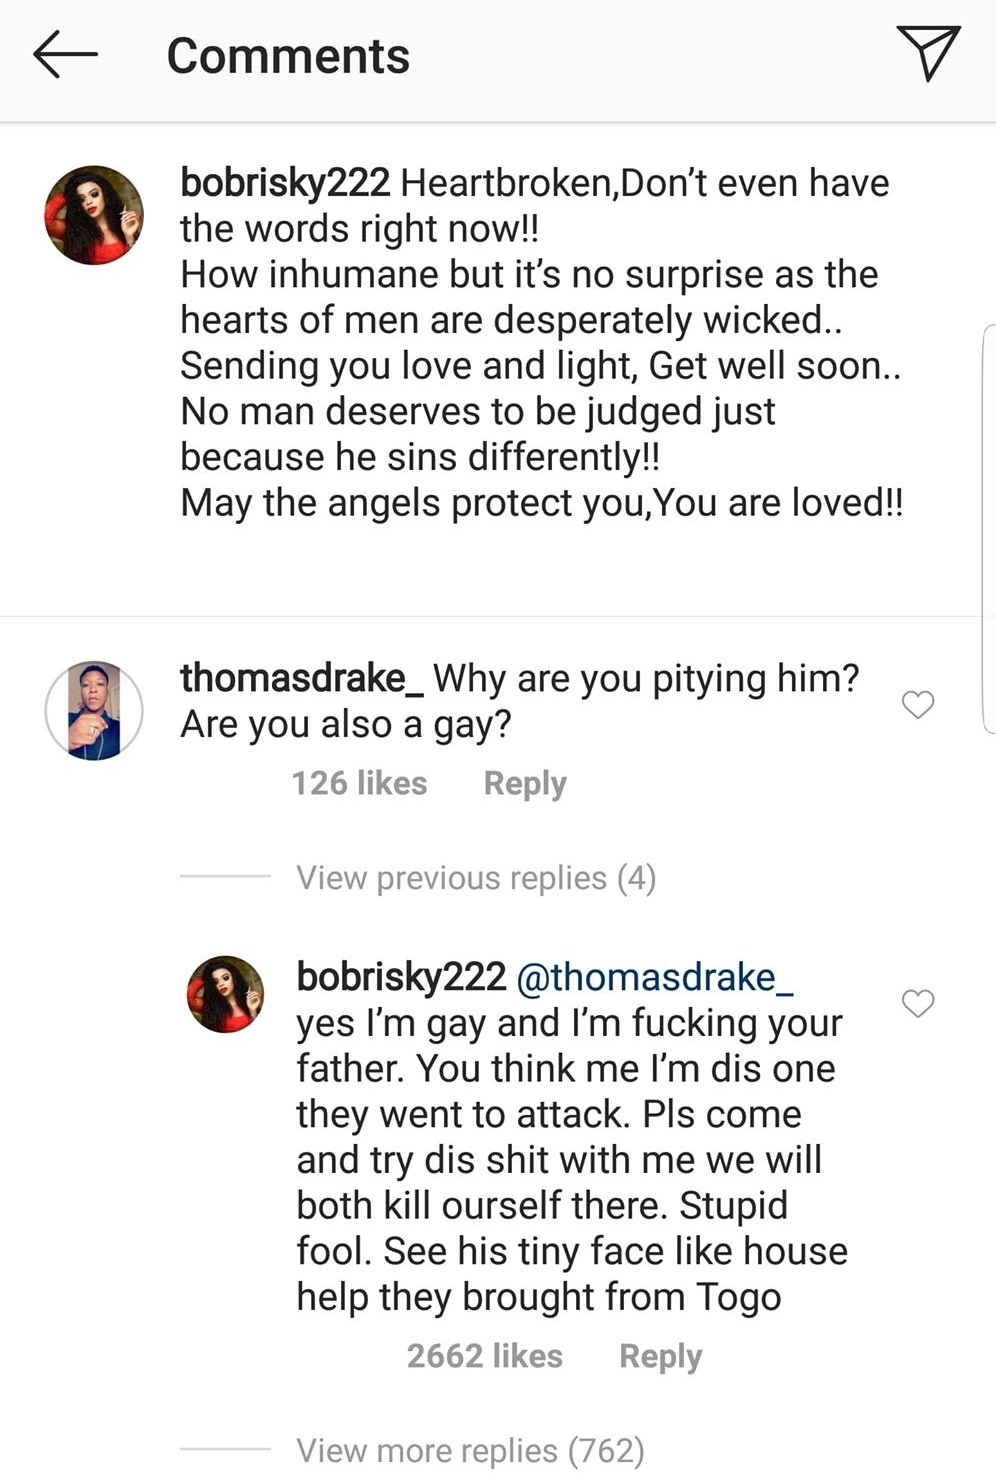Image resolution: width=996 pixels, height=1473 pixels.
Task: Tap bobrisky222 username in the reply
Action: point(401,977)
